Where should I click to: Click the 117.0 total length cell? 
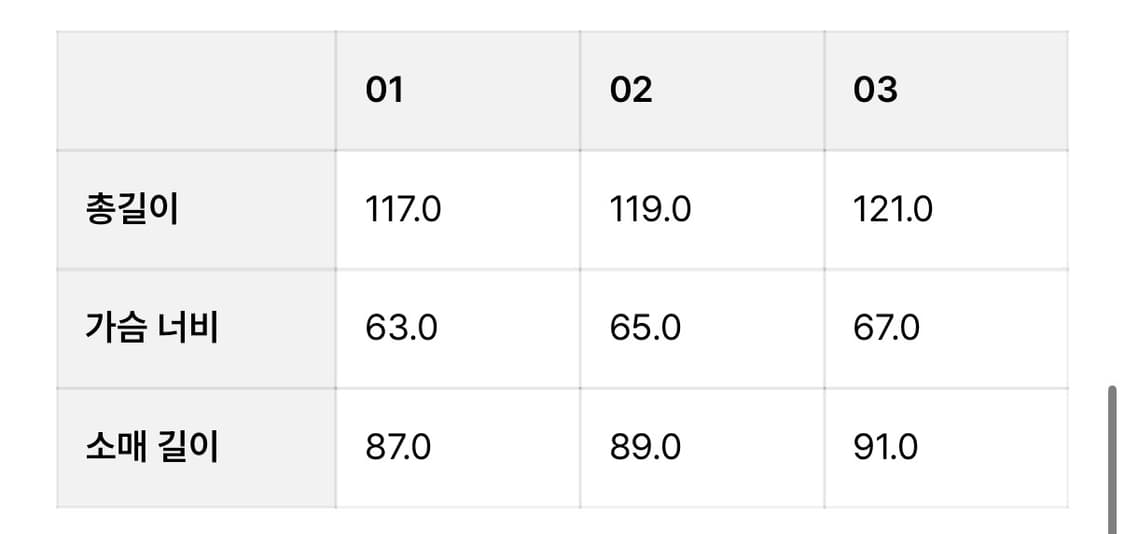403,210
